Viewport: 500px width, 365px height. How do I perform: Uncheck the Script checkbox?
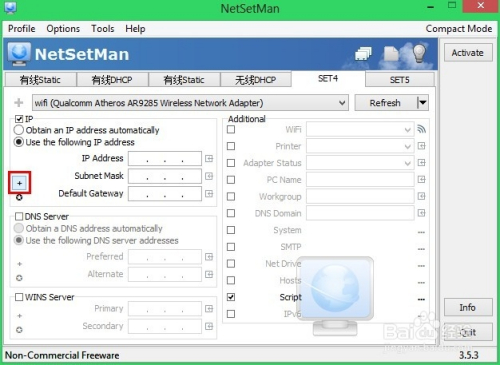click(x=231, y=297)
